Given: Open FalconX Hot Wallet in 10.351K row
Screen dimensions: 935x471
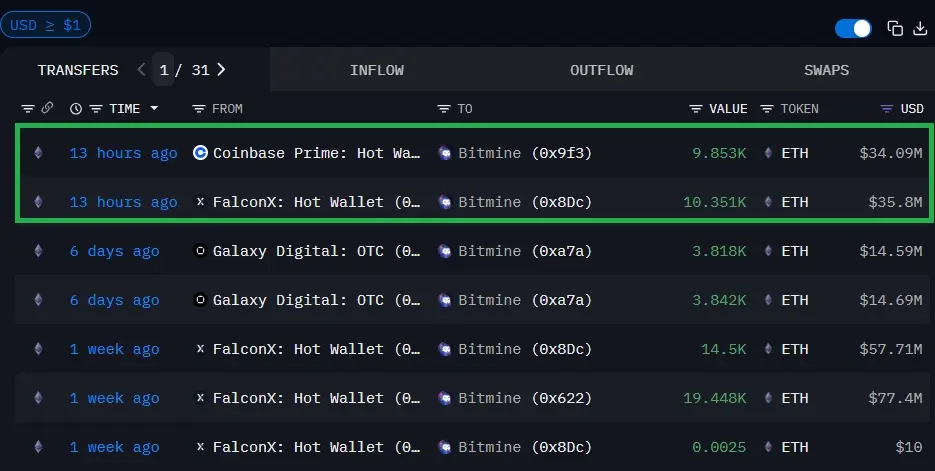Looking at the screenshot, I should (317, 202).
